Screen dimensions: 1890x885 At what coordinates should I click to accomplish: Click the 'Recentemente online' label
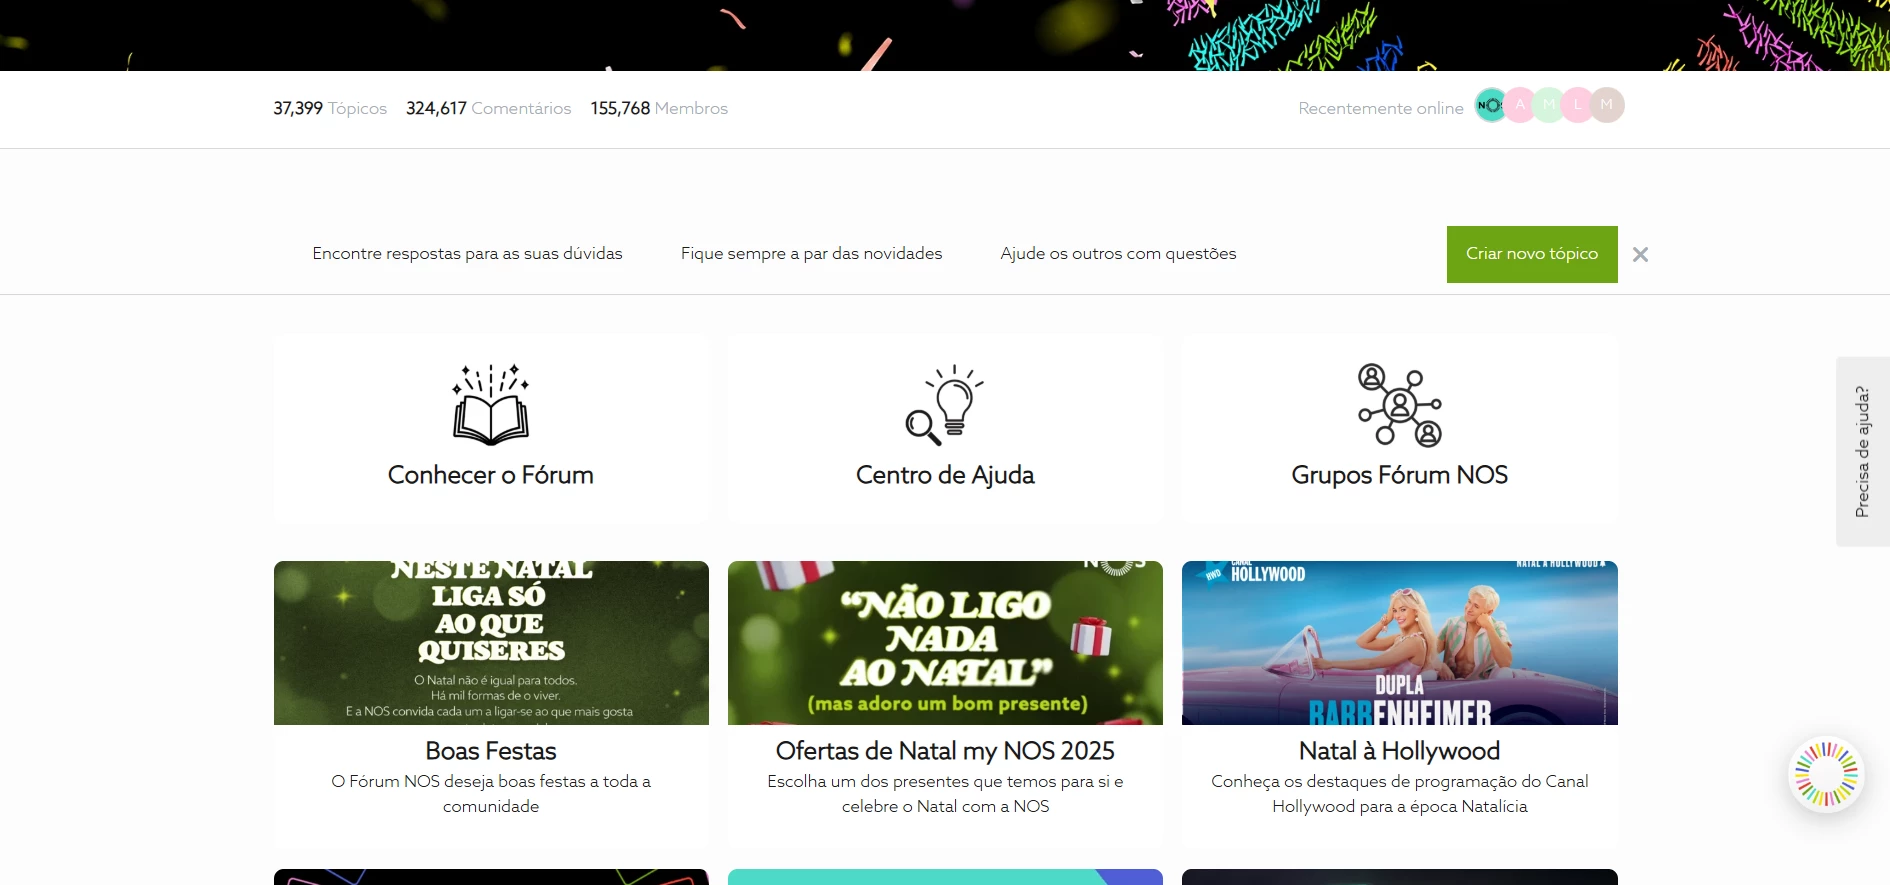click(1381, 108)
